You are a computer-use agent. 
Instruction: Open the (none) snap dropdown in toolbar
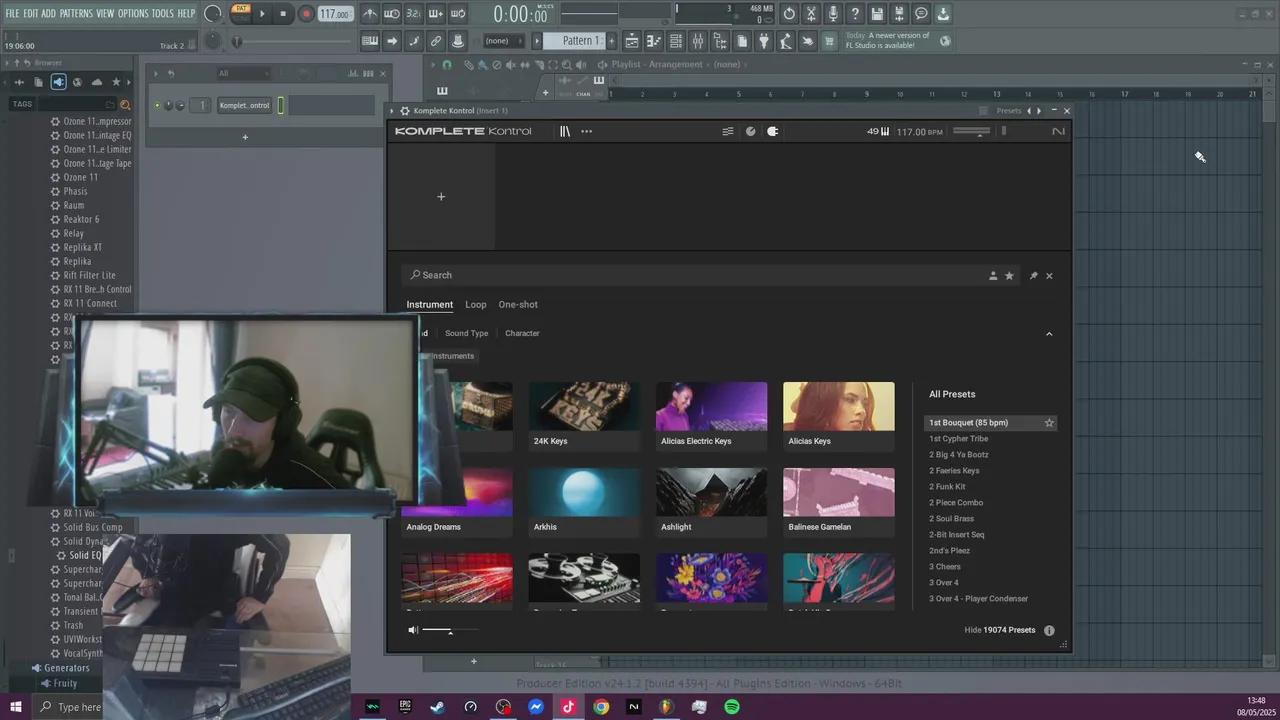coord(504,41)
